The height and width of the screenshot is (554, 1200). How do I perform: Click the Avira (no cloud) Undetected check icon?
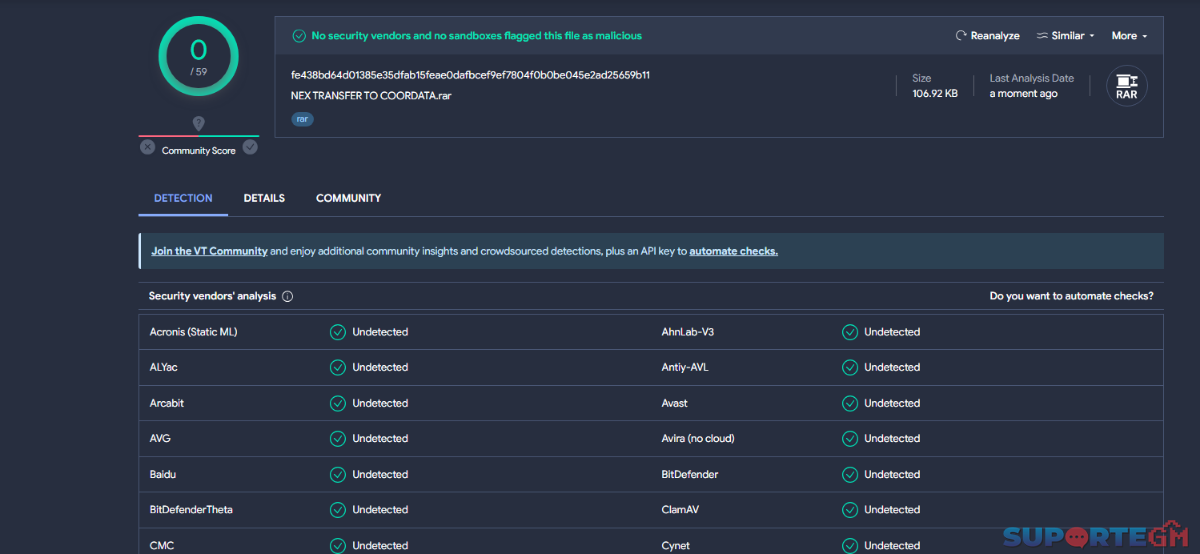coord(850,438)
